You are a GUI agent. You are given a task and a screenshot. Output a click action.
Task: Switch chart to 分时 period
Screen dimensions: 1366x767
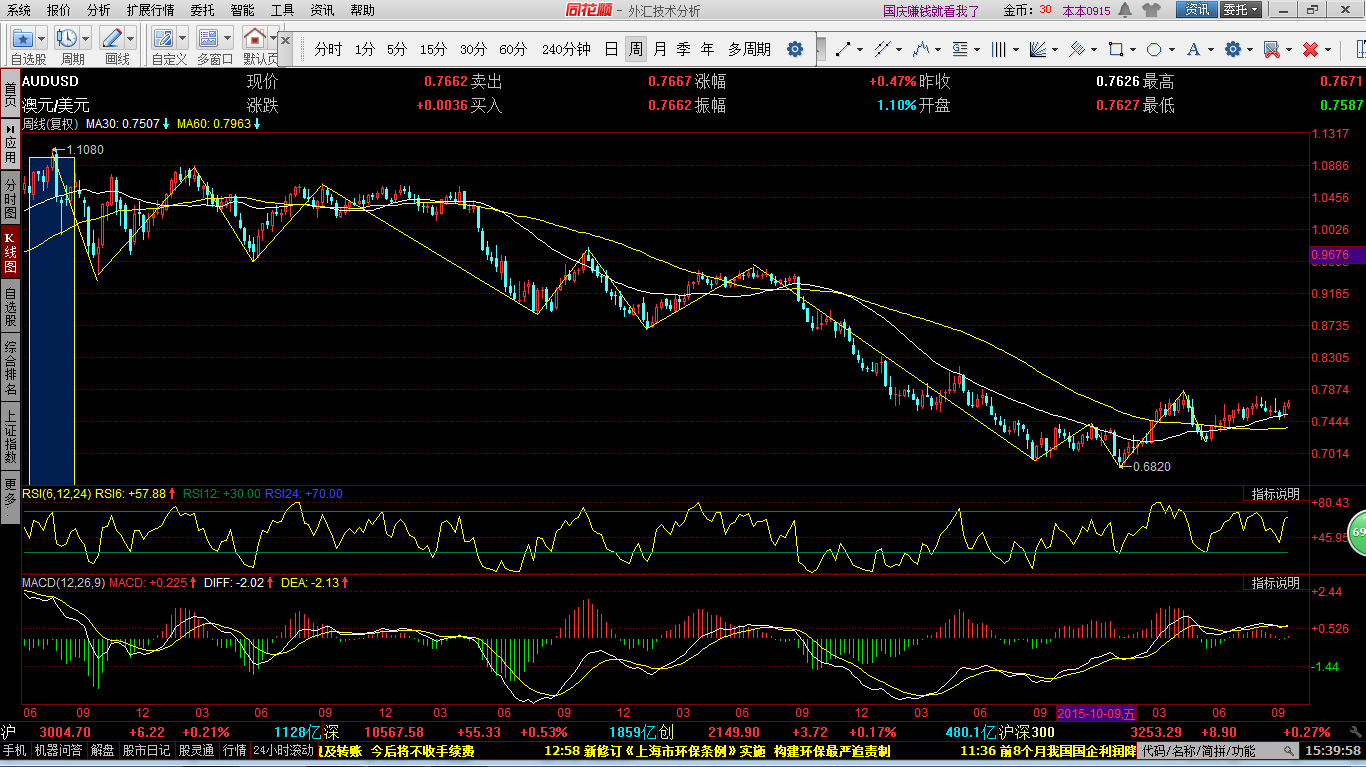click(328, 49)
